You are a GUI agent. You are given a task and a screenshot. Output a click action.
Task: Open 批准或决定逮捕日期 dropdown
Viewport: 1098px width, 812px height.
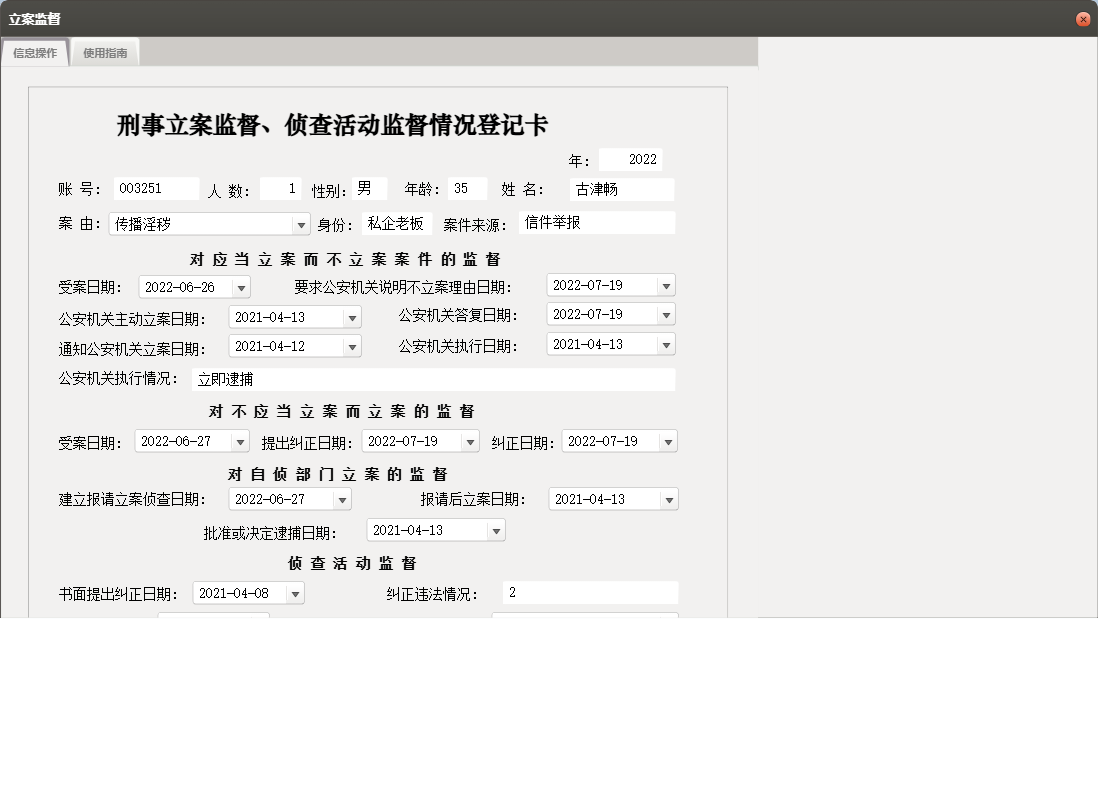click(x=496, y=531)
